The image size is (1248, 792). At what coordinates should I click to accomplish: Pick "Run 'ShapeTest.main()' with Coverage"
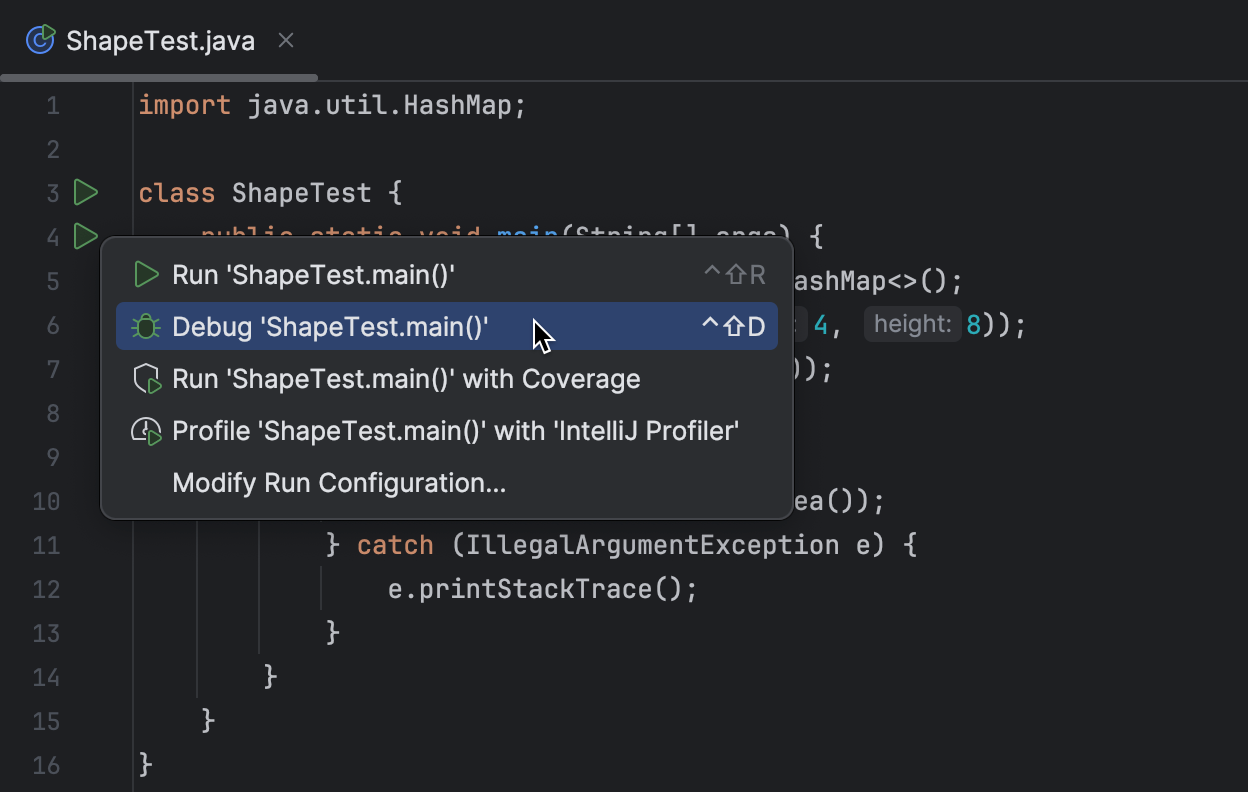(406, 378)
